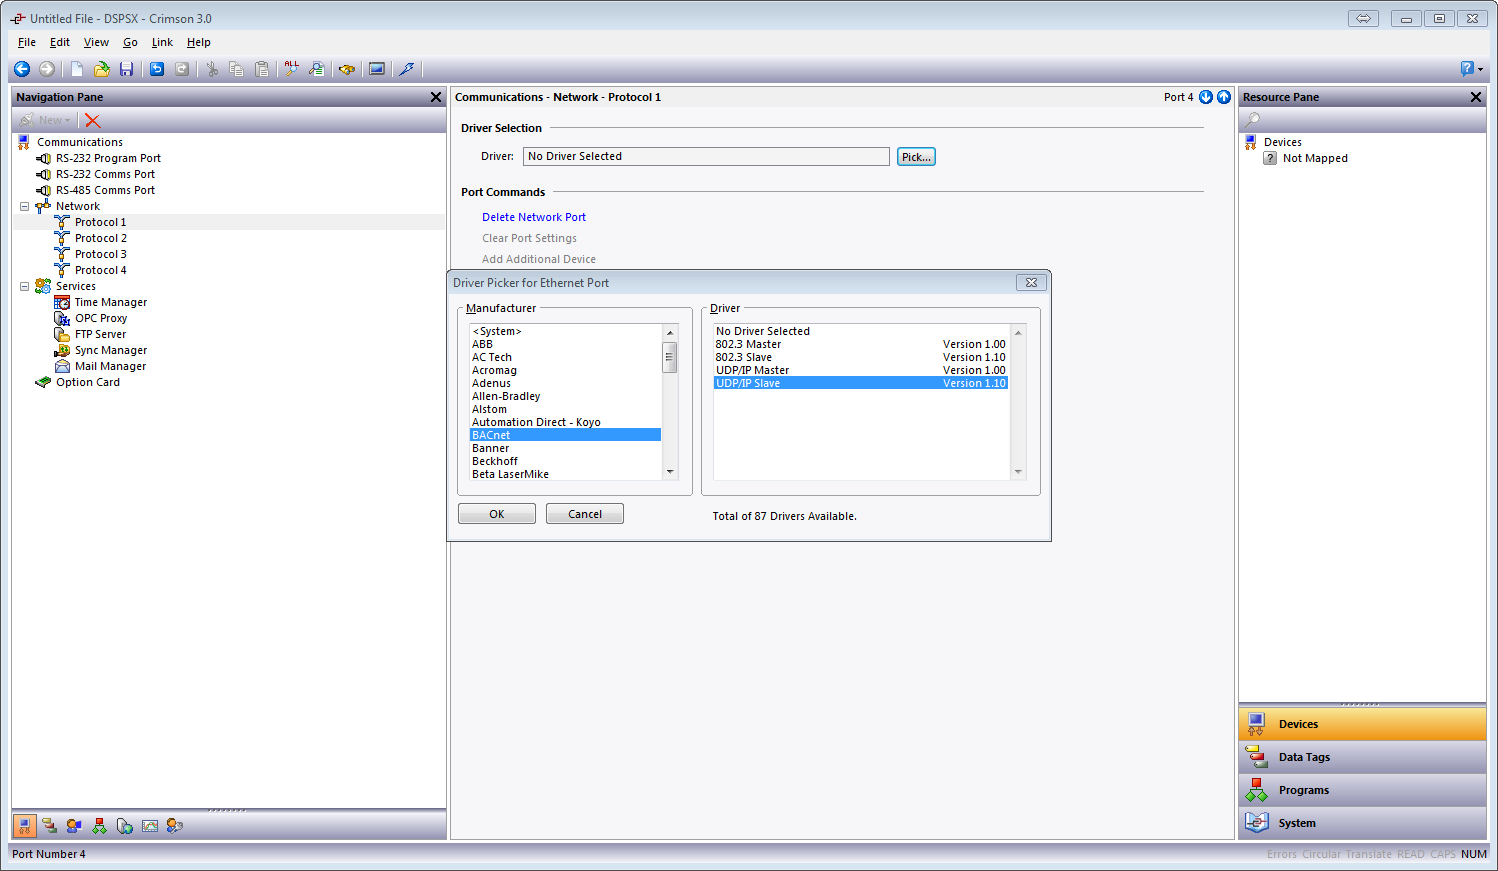Select the Programs flowchart icon at bottom
Image resolution: width=1498 pixels, height=871 pixels.
(99, 826)
